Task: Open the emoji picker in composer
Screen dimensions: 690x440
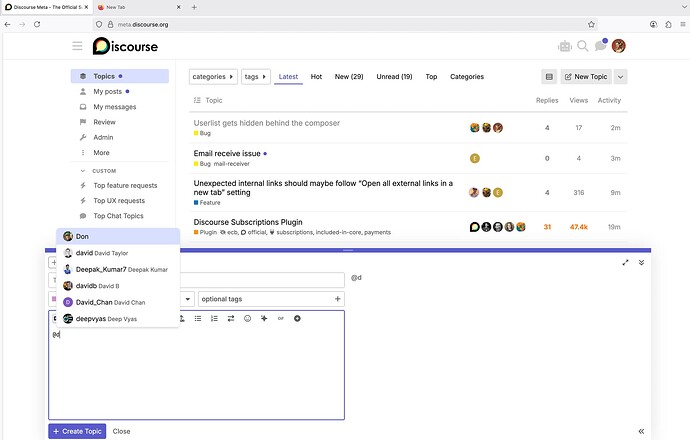Action: click(247, 318)
